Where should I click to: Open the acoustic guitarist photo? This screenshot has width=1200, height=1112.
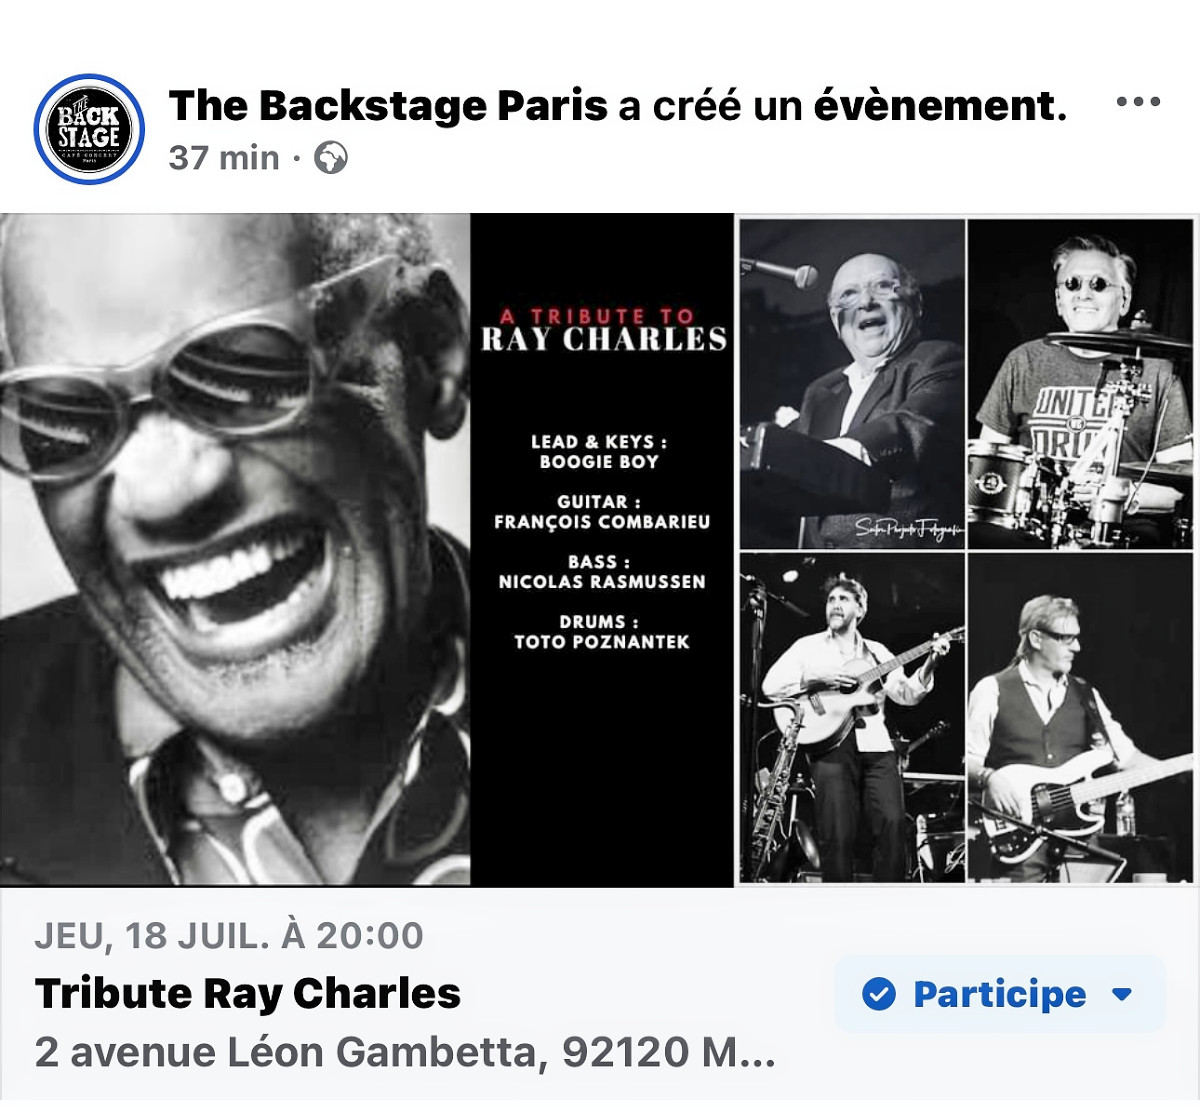(x=852, y=717)
